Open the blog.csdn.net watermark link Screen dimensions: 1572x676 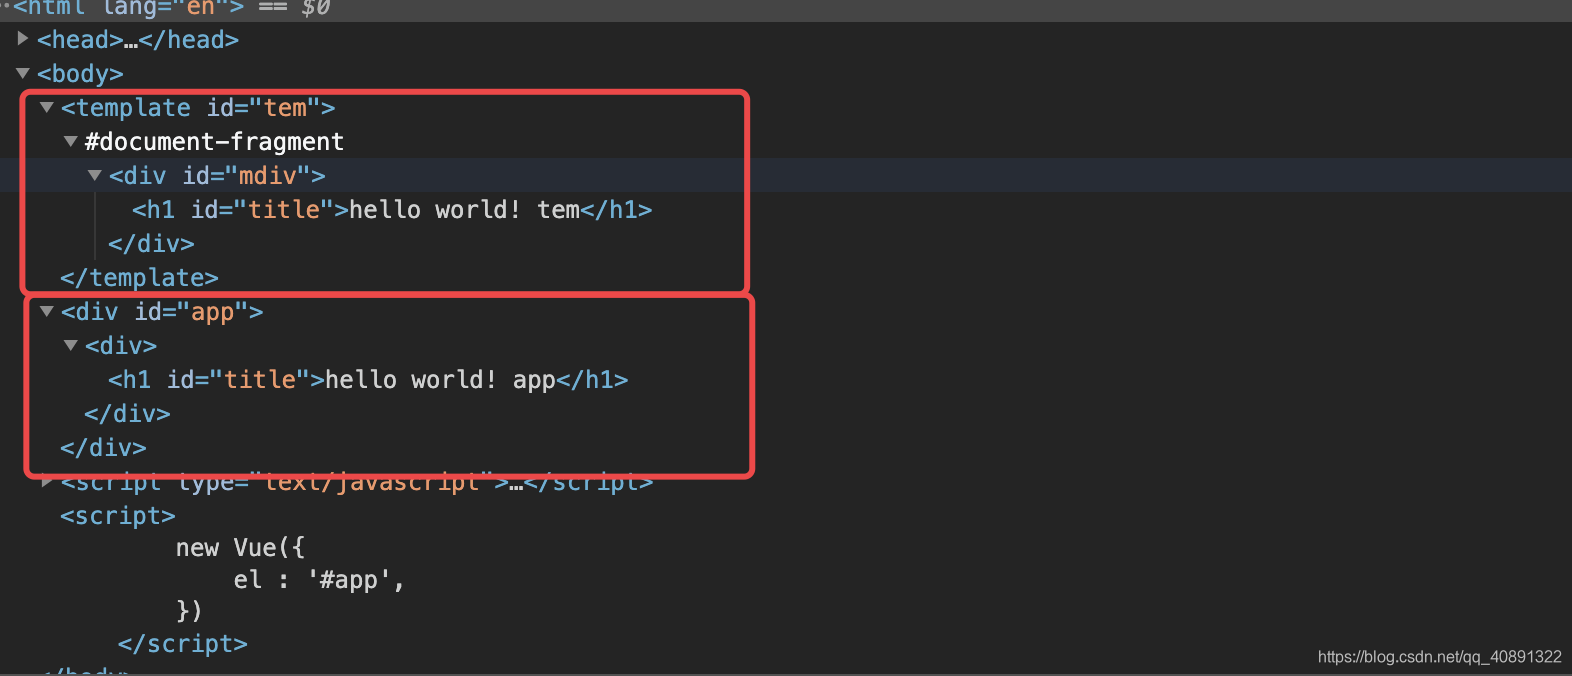[x=1439, y=657]
